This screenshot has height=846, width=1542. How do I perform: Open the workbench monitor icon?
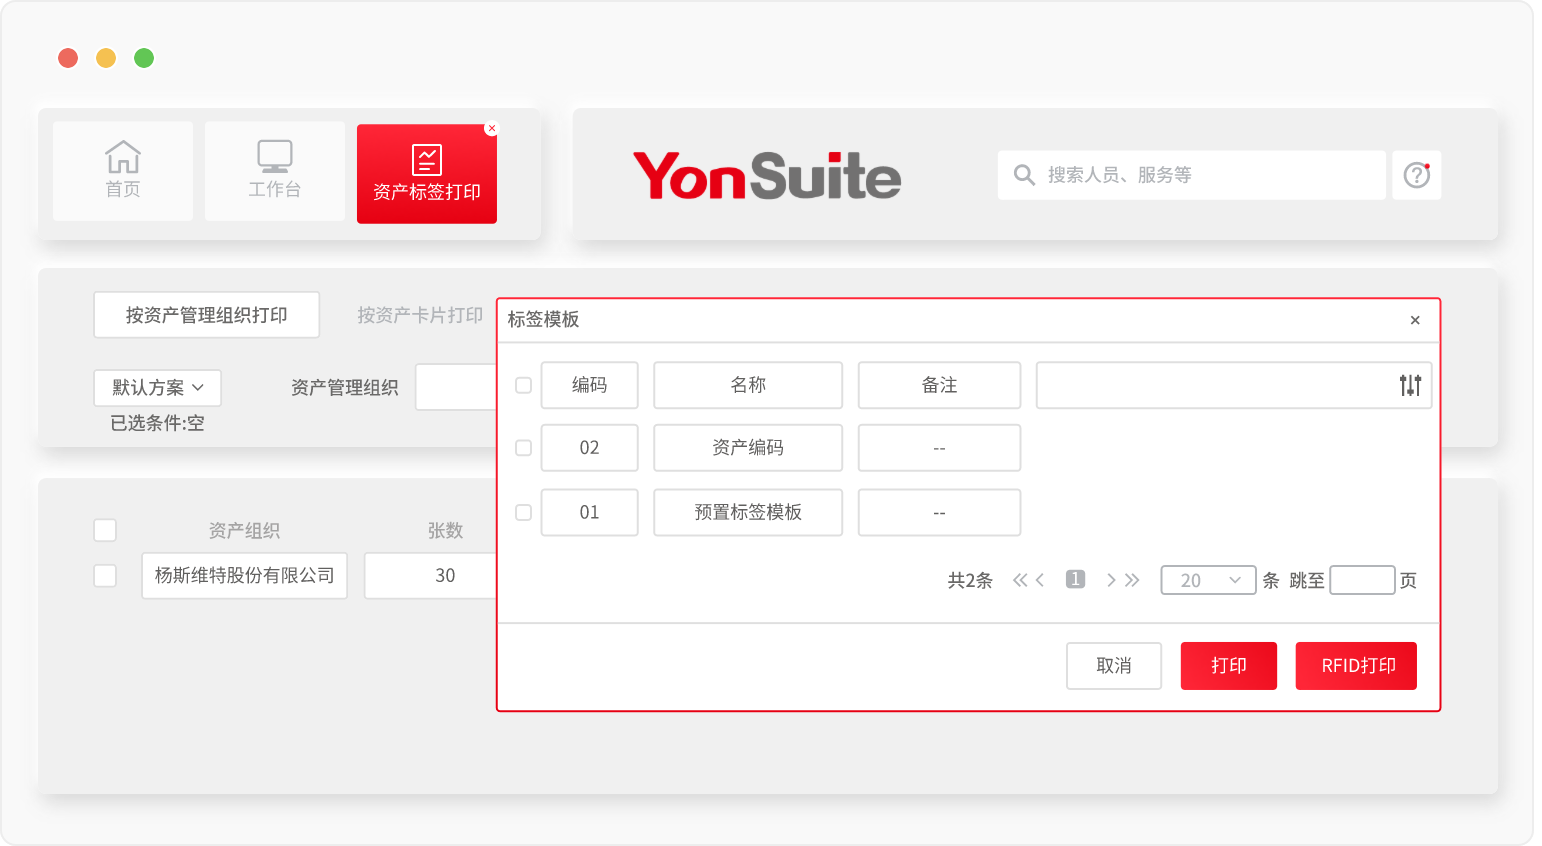275,170
